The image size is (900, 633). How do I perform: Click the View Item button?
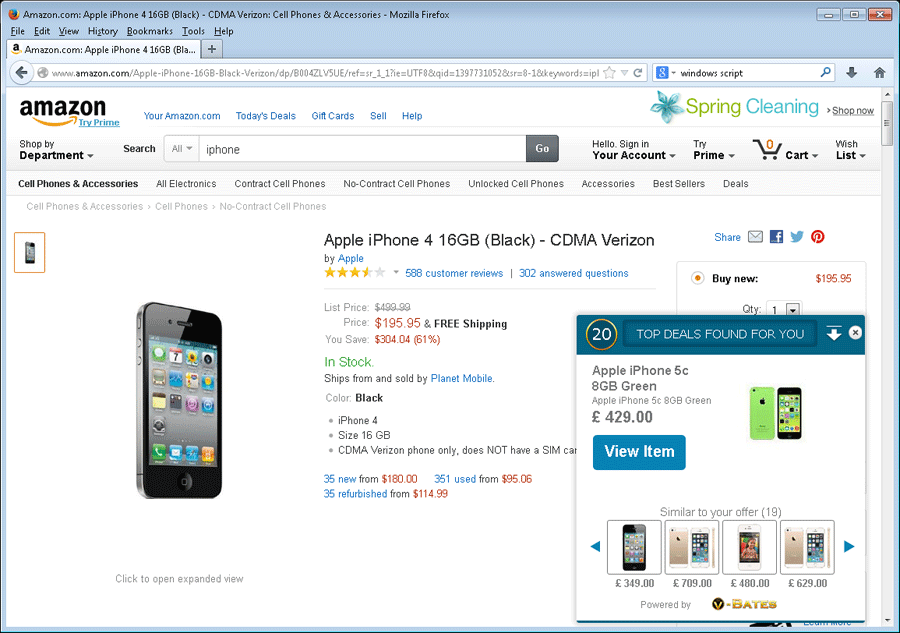coord(639,452)
